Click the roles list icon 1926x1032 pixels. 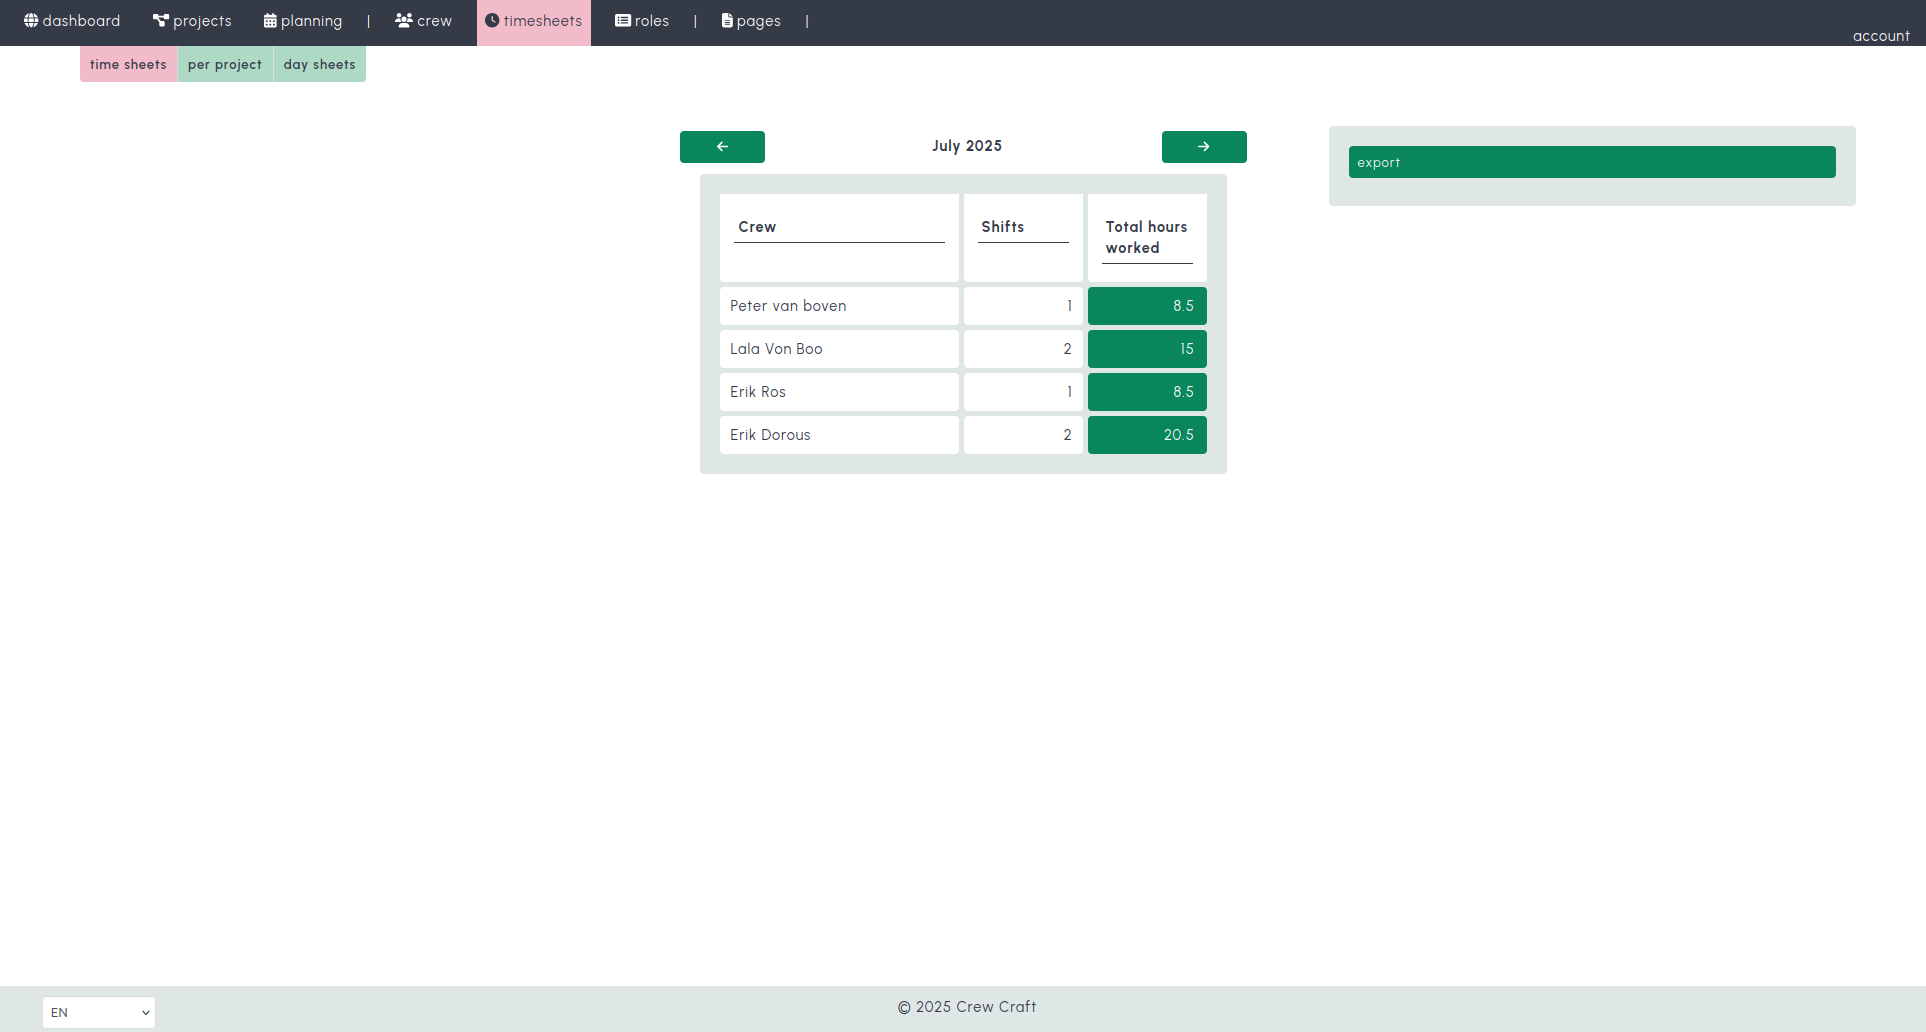tap(623, 20)
